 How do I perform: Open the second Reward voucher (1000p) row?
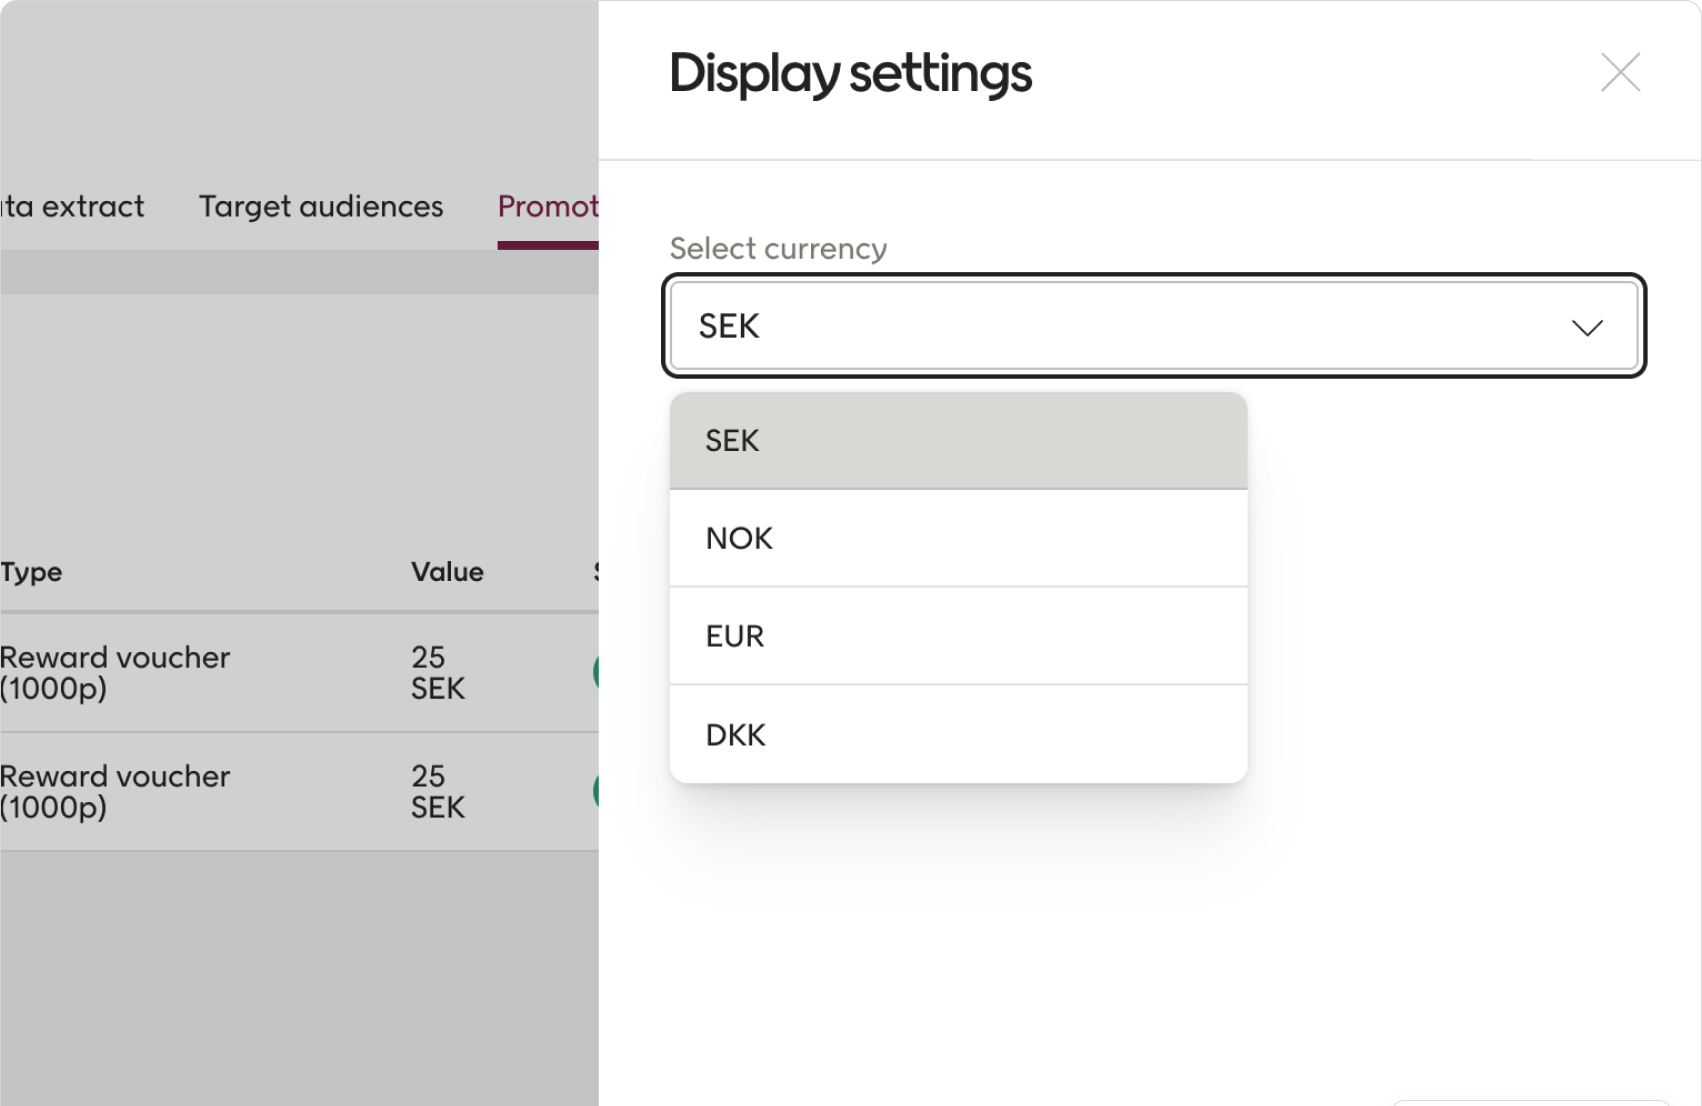pyautogui.click(x=115, y=792)
